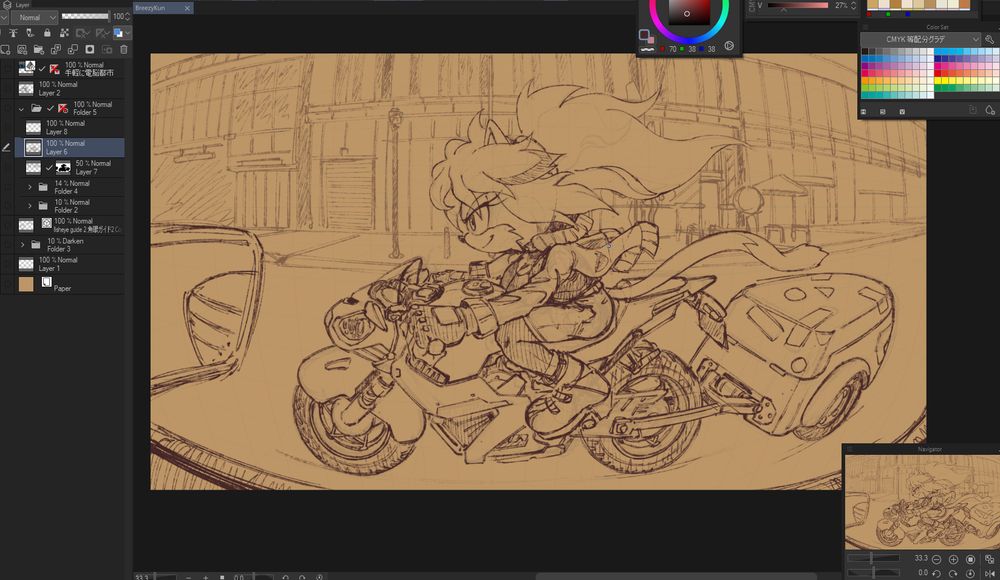Expand the Folder 3 Darken layer group

pyautogui.click(x=23, y=244)
